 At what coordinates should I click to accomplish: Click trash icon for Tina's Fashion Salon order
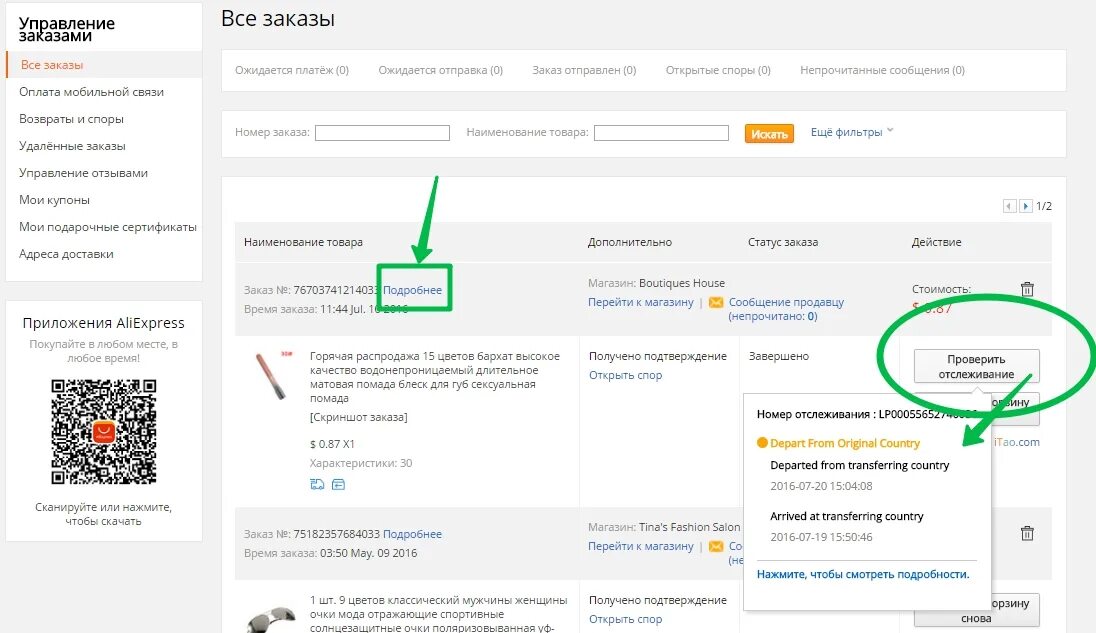click(1027, 533)
